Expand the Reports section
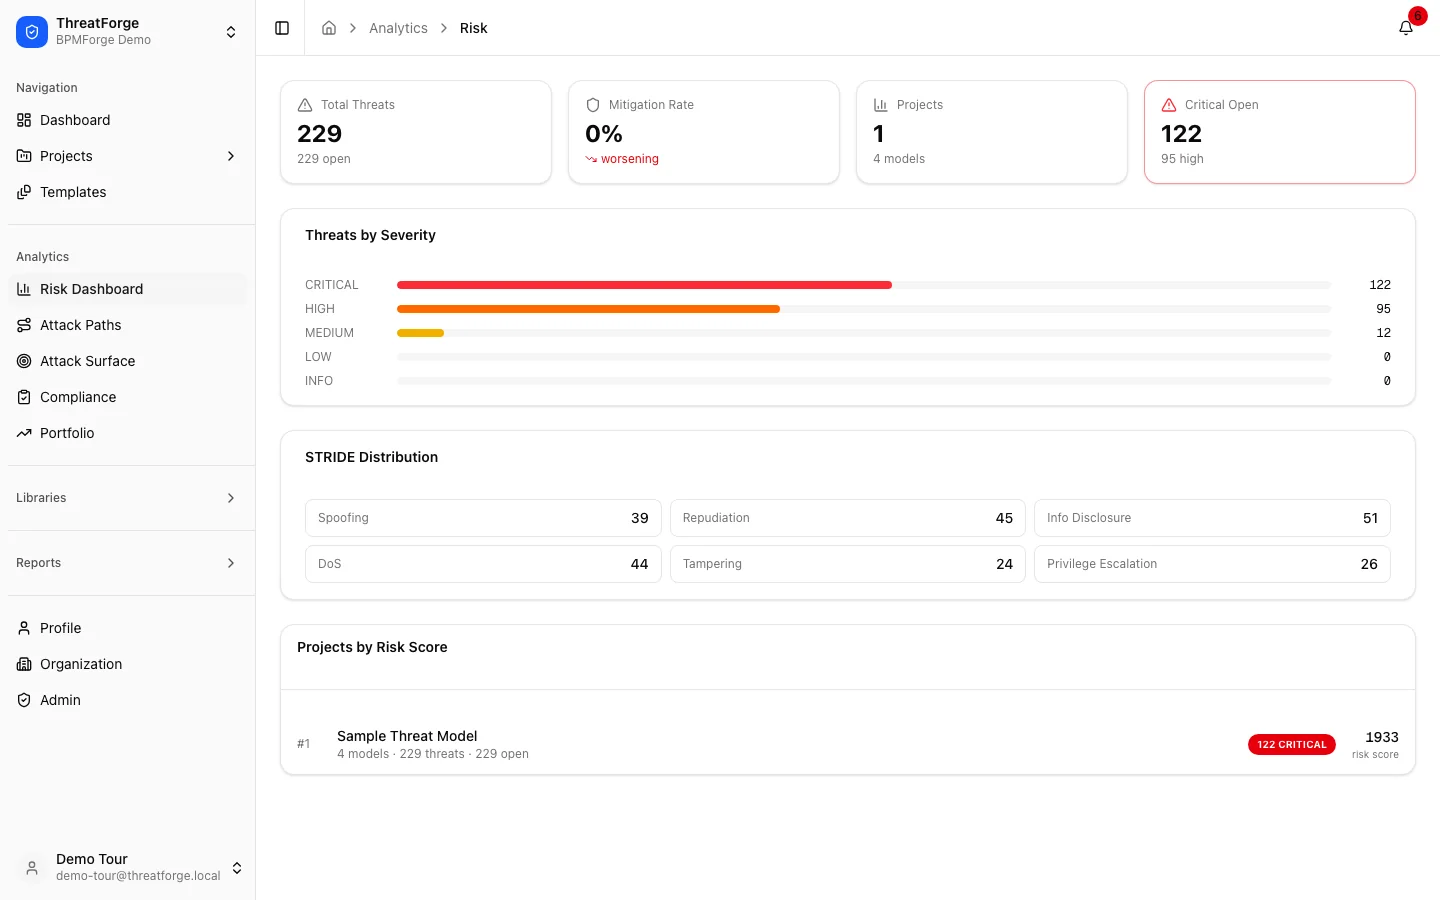 point(127,563)
